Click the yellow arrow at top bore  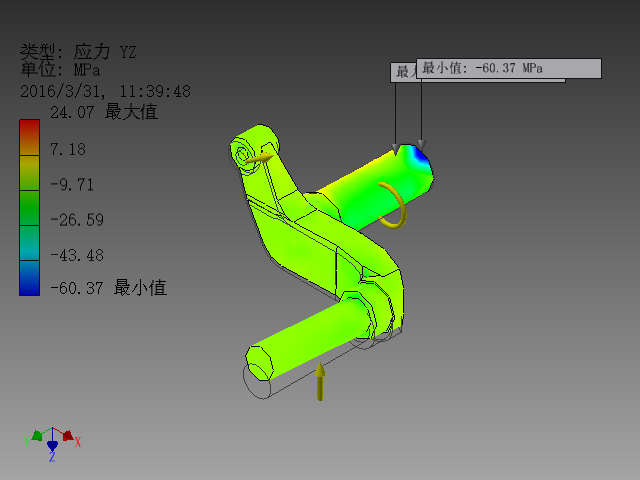click(259, 159)
